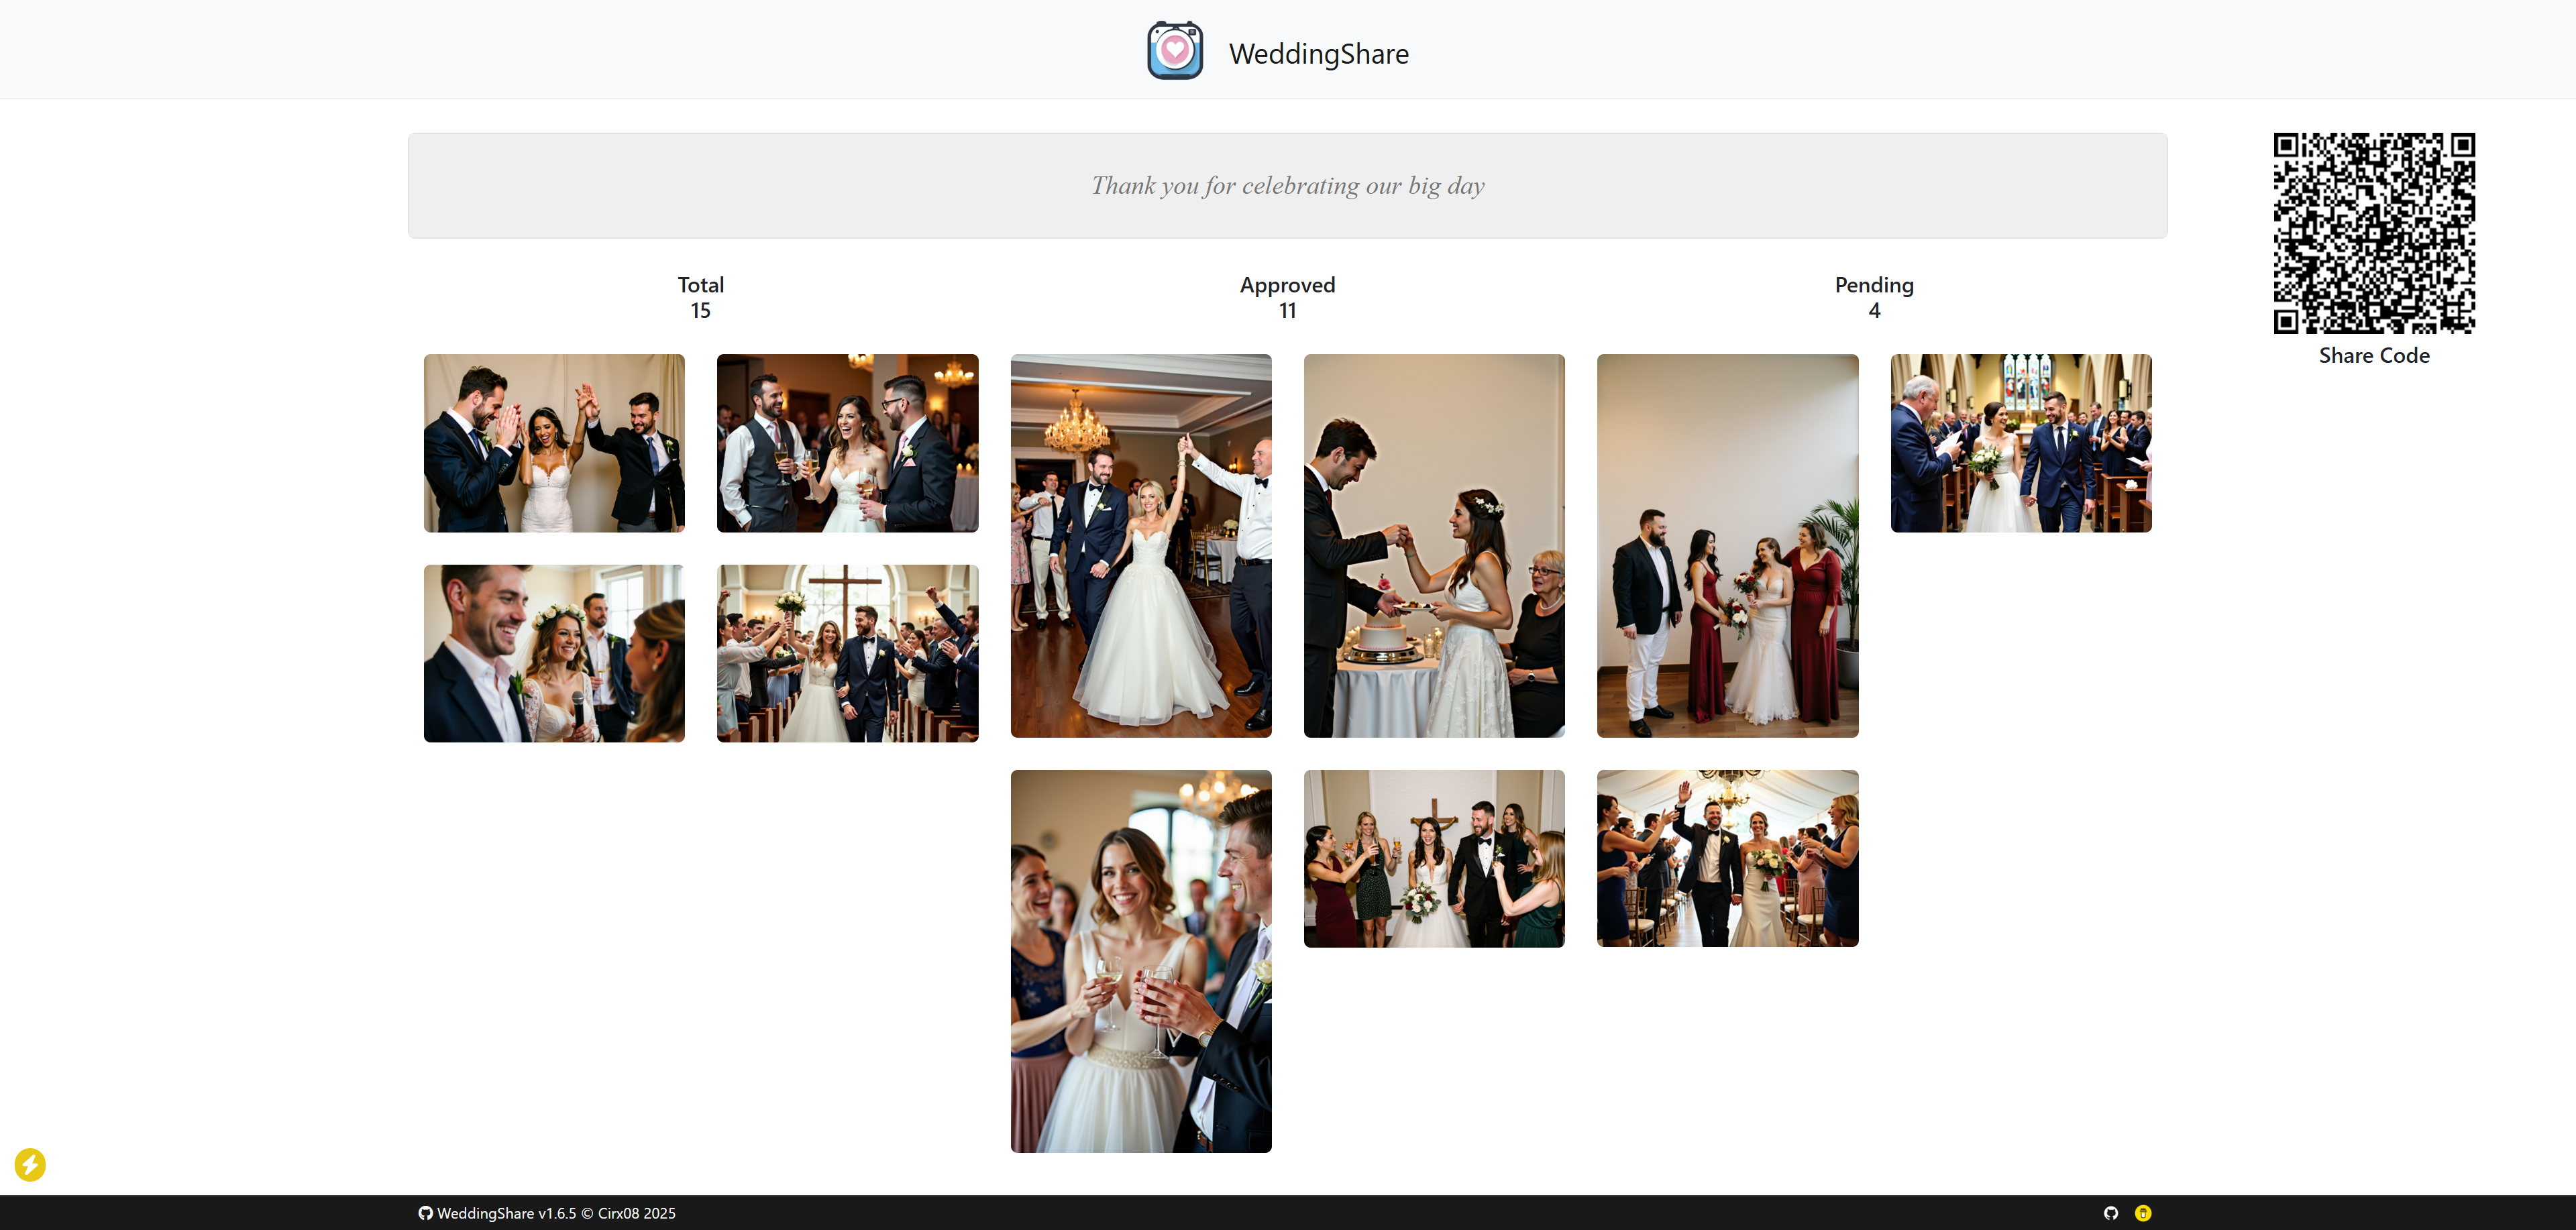Select the Approved 11 counter
This screenshot has width=2576, height=1230.
click(x=1287, y=298)
